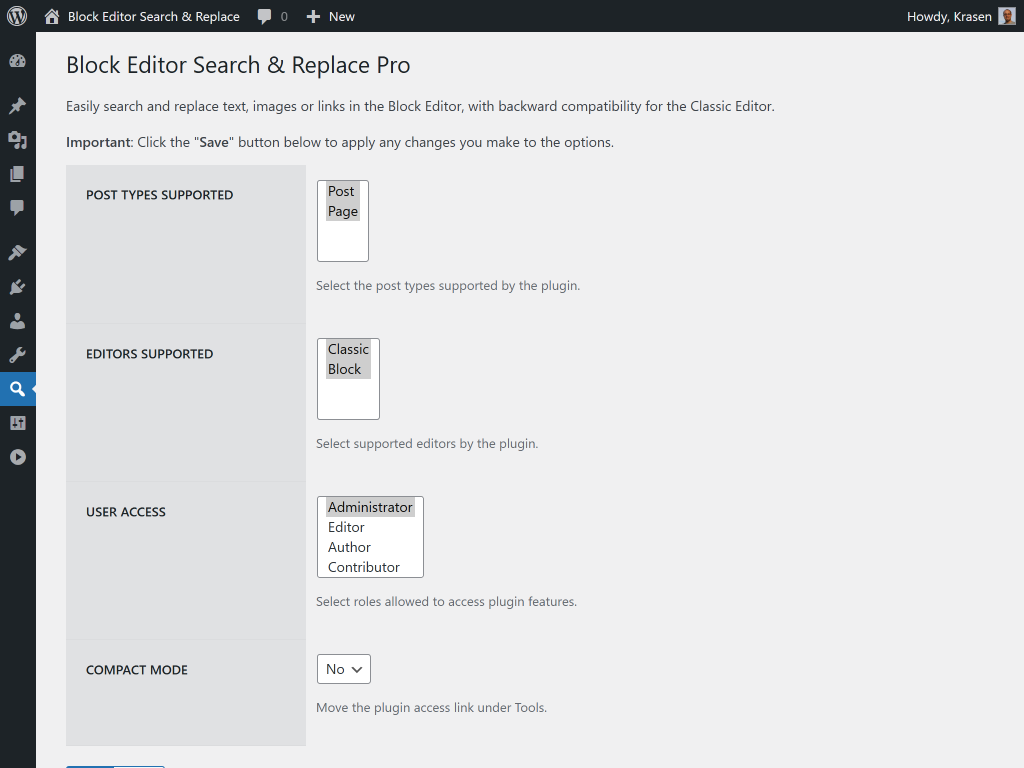Screen dimensions: 1024x768
Task: Select Classic in editors supported list
Action: coord(348,349)
